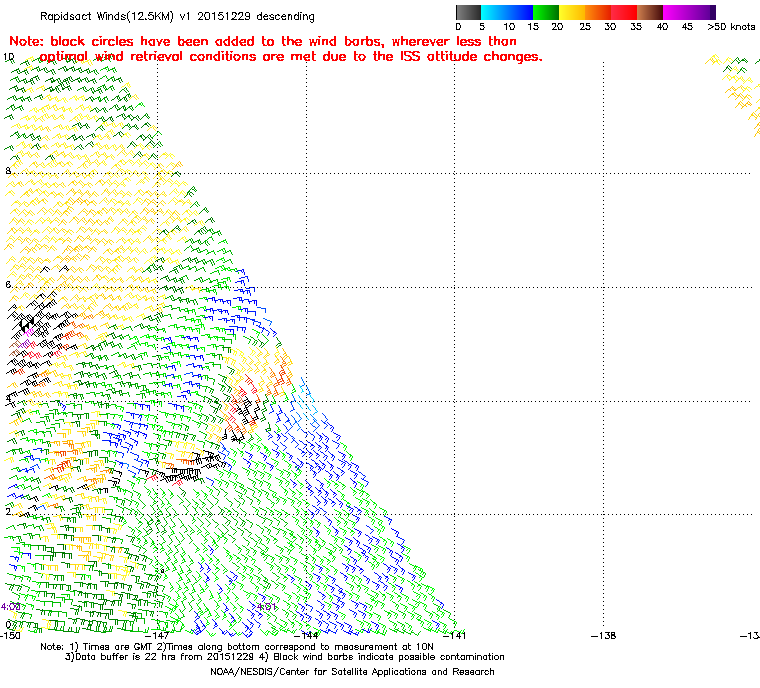
Task: Click the "15" legend label
Action: (x=533, y=27)
